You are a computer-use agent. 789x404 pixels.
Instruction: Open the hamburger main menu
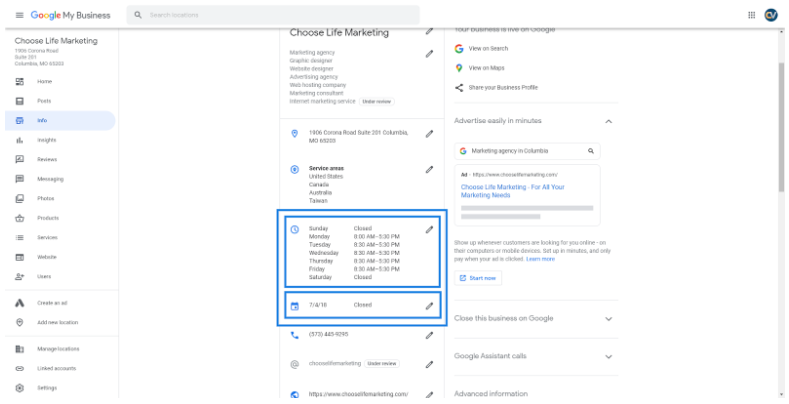point(20,15)
